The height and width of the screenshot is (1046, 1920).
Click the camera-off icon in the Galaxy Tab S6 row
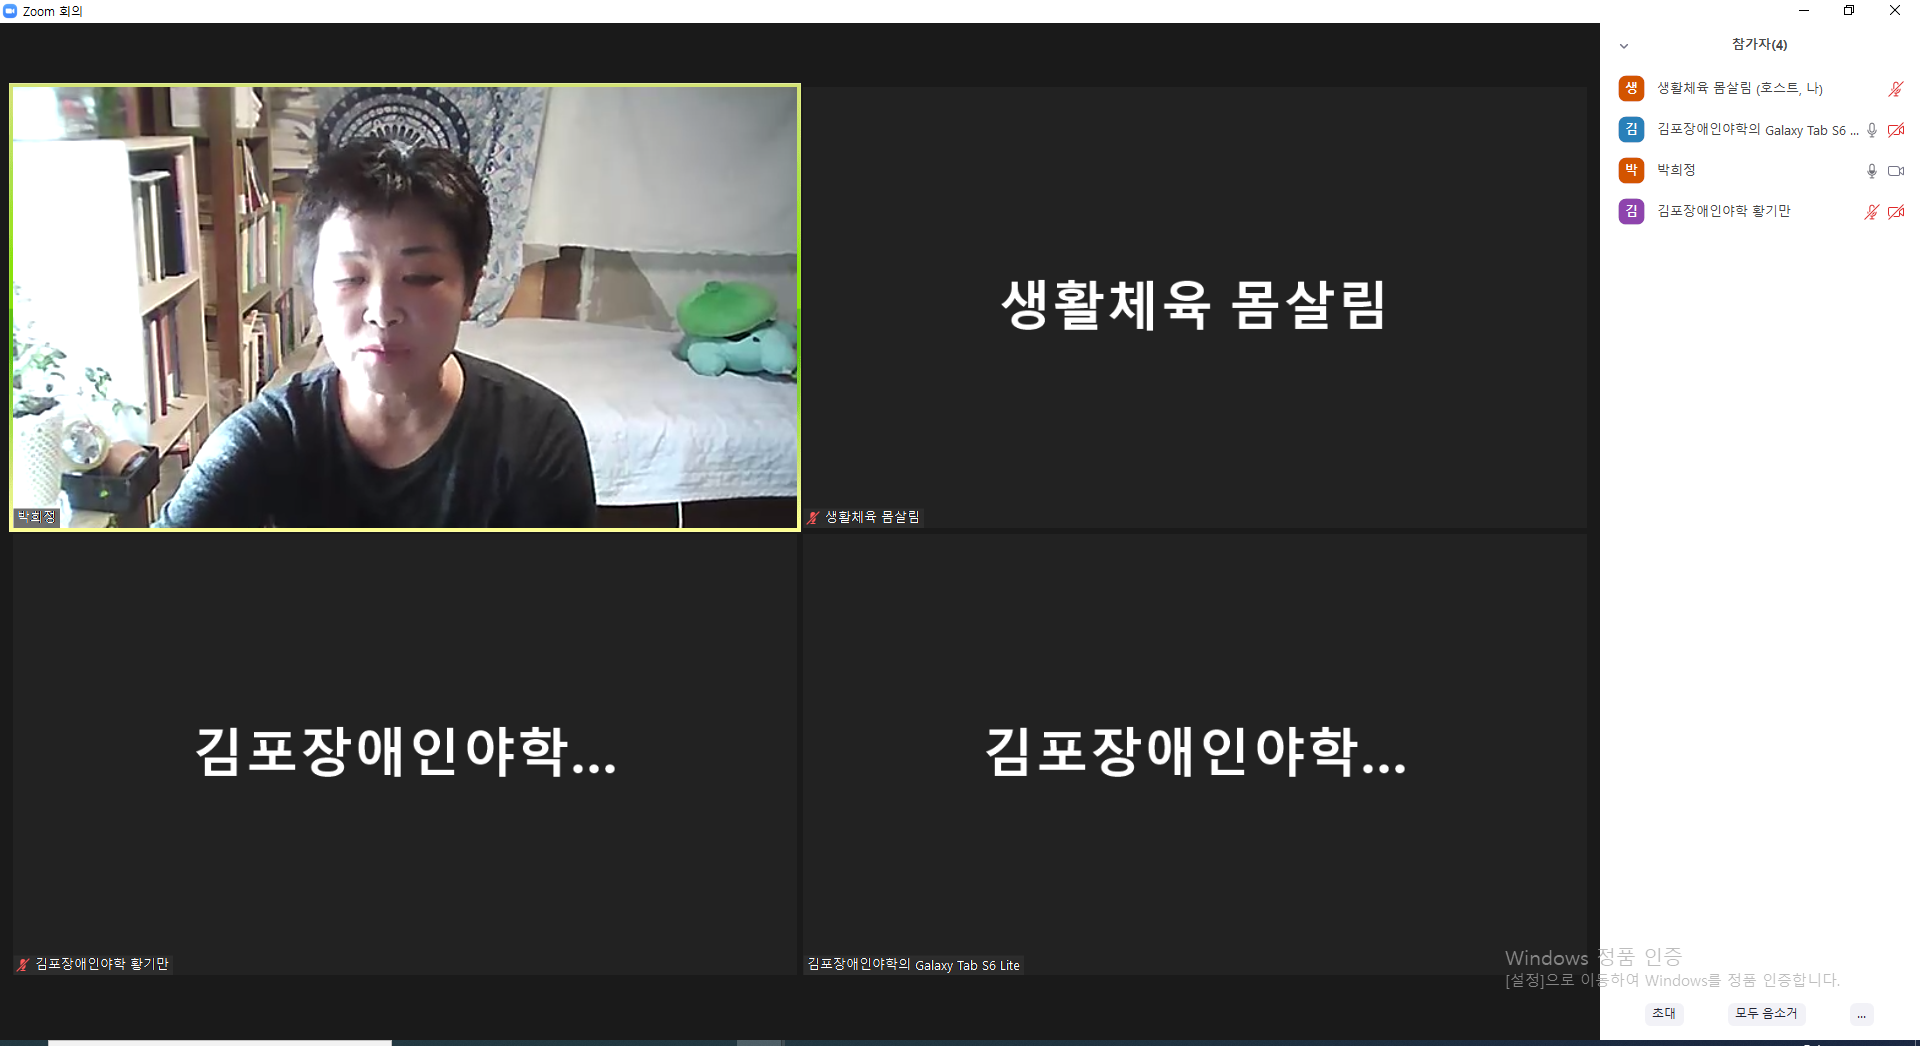tap(1896, 130)
